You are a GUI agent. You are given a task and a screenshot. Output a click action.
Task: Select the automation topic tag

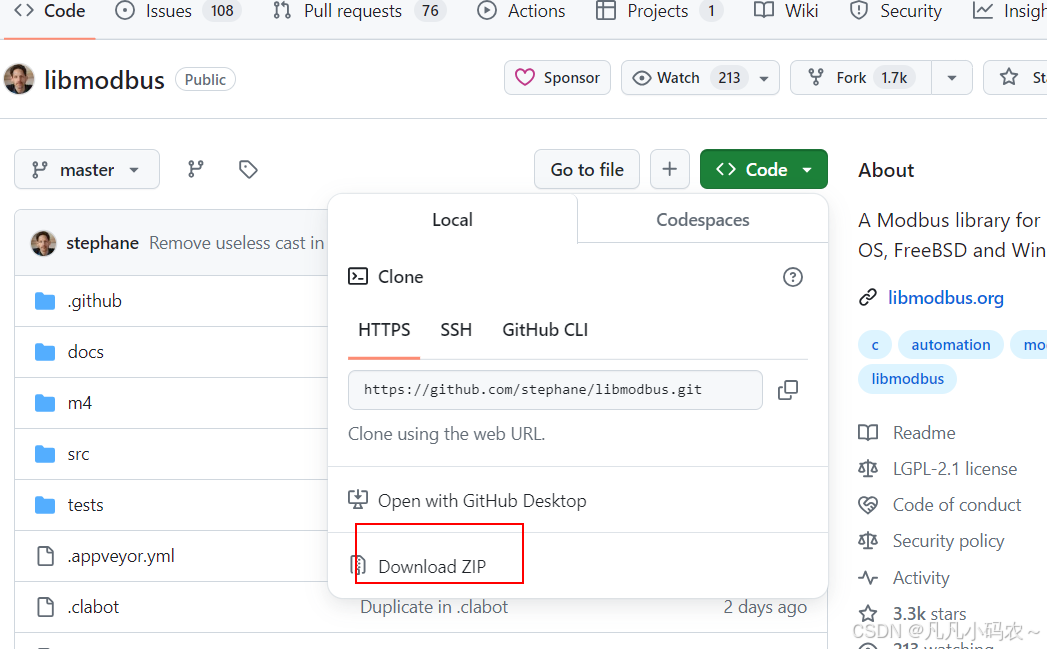pos(951,345)
